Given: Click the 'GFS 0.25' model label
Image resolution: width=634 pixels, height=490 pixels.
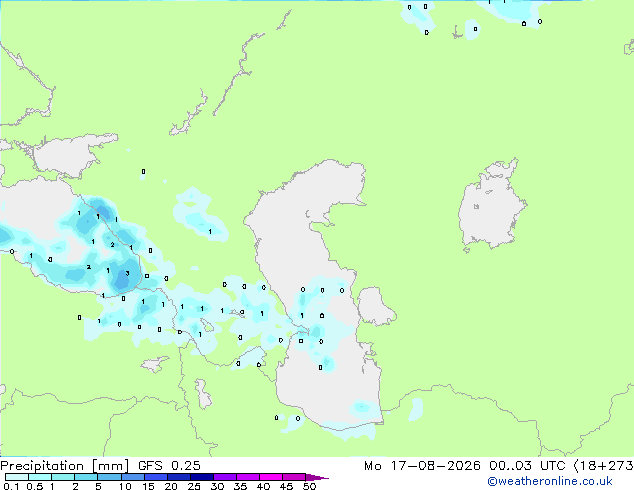Looking at the screenshot, I should [169, 466].
